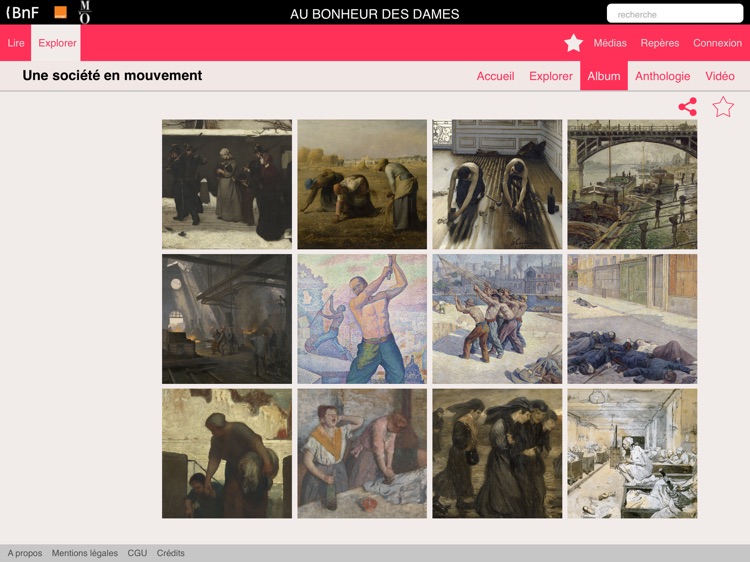
Task: Switch to the Lire tab
Action: coord(16,43)
